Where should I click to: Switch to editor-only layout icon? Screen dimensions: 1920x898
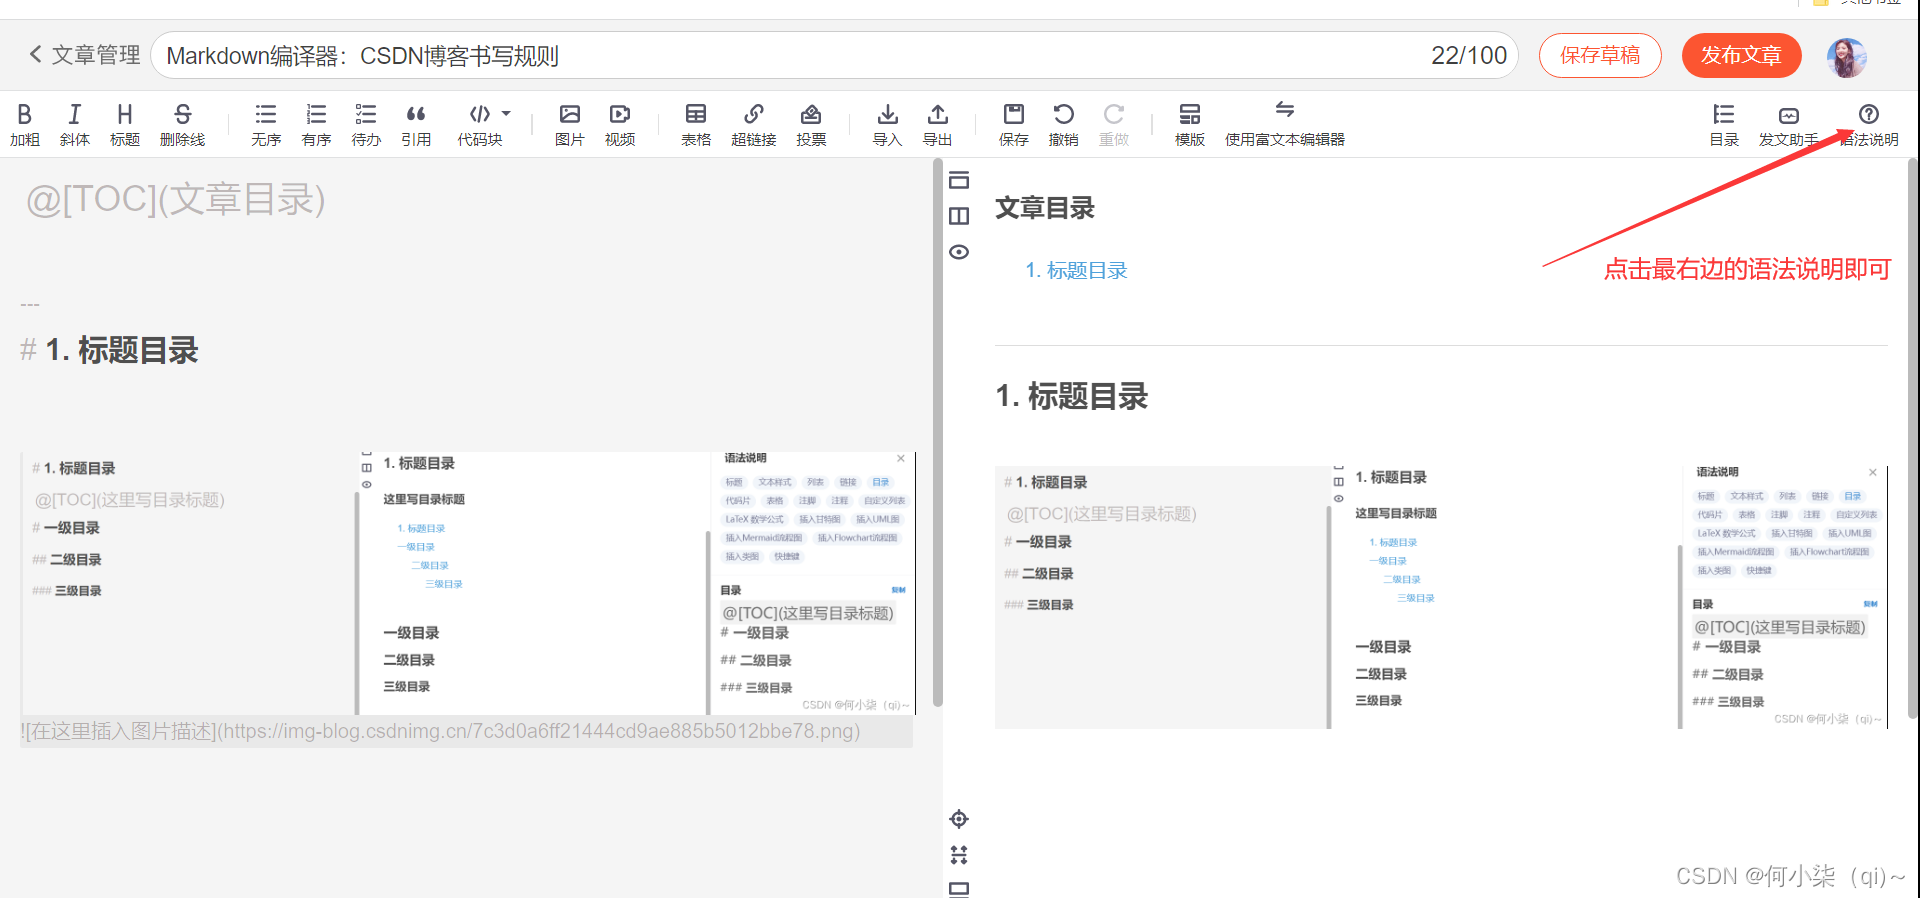click(x=959, y=180)
